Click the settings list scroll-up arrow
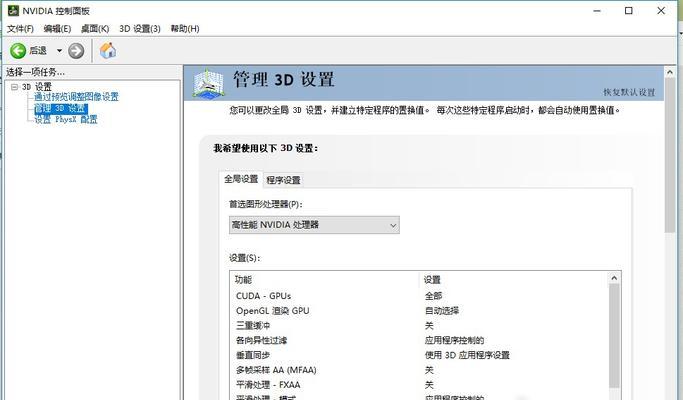 click(x=614, y=278)
